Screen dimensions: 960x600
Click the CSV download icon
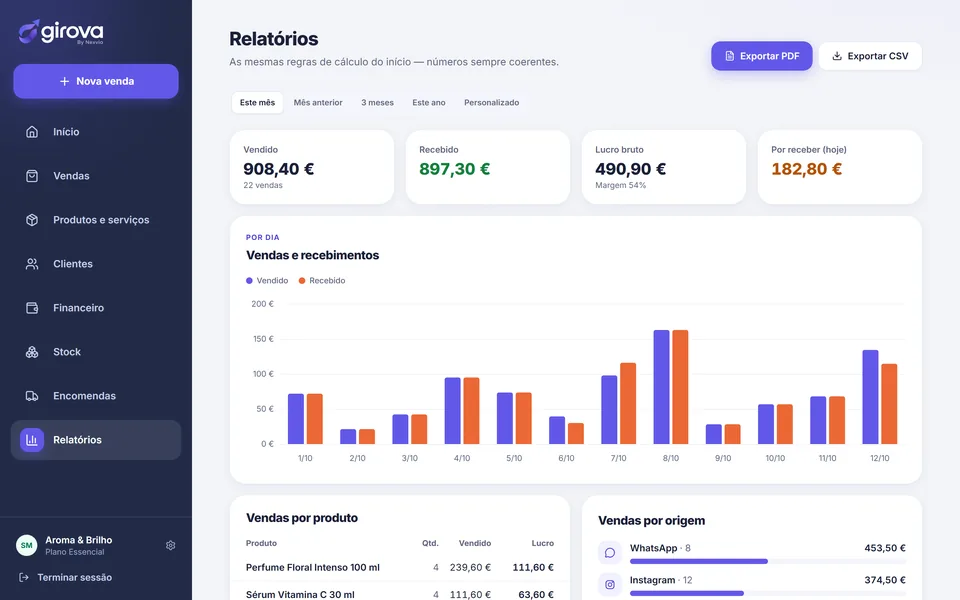(837, 56)
